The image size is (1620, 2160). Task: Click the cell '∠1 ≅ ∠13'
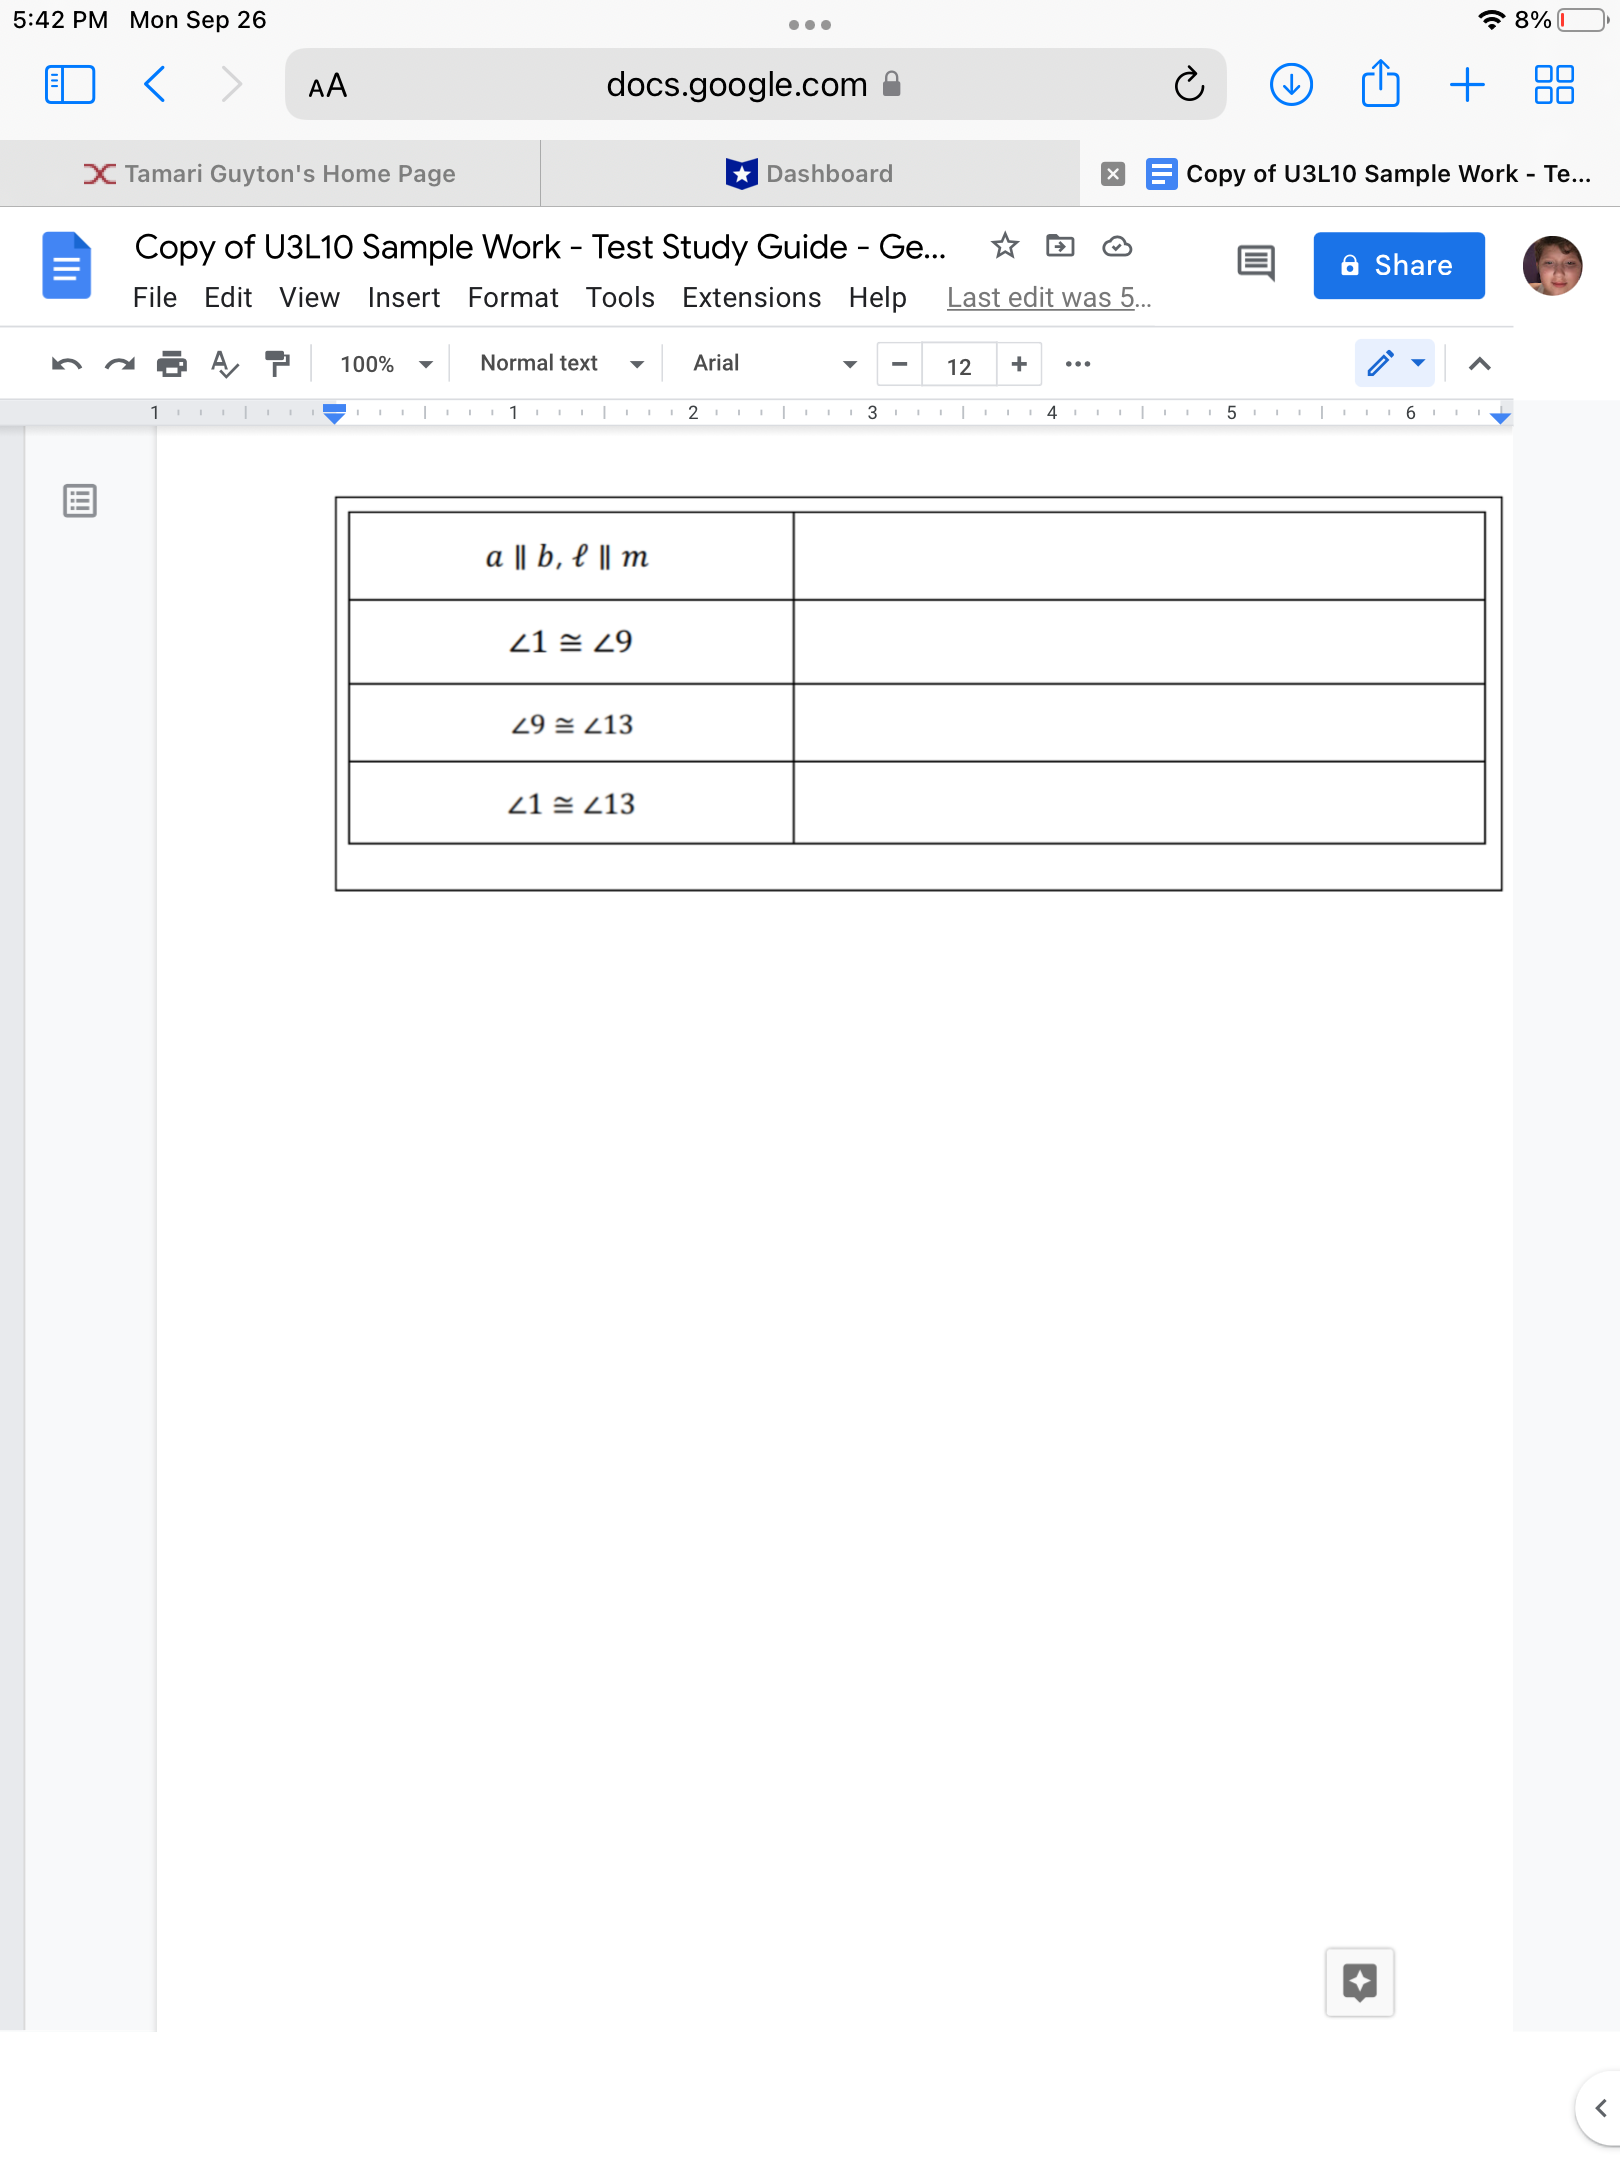pos(570,804)
